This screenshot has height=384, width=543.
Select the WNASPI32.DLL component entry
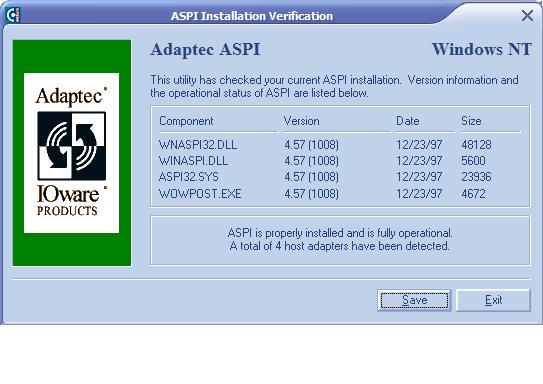198,144
